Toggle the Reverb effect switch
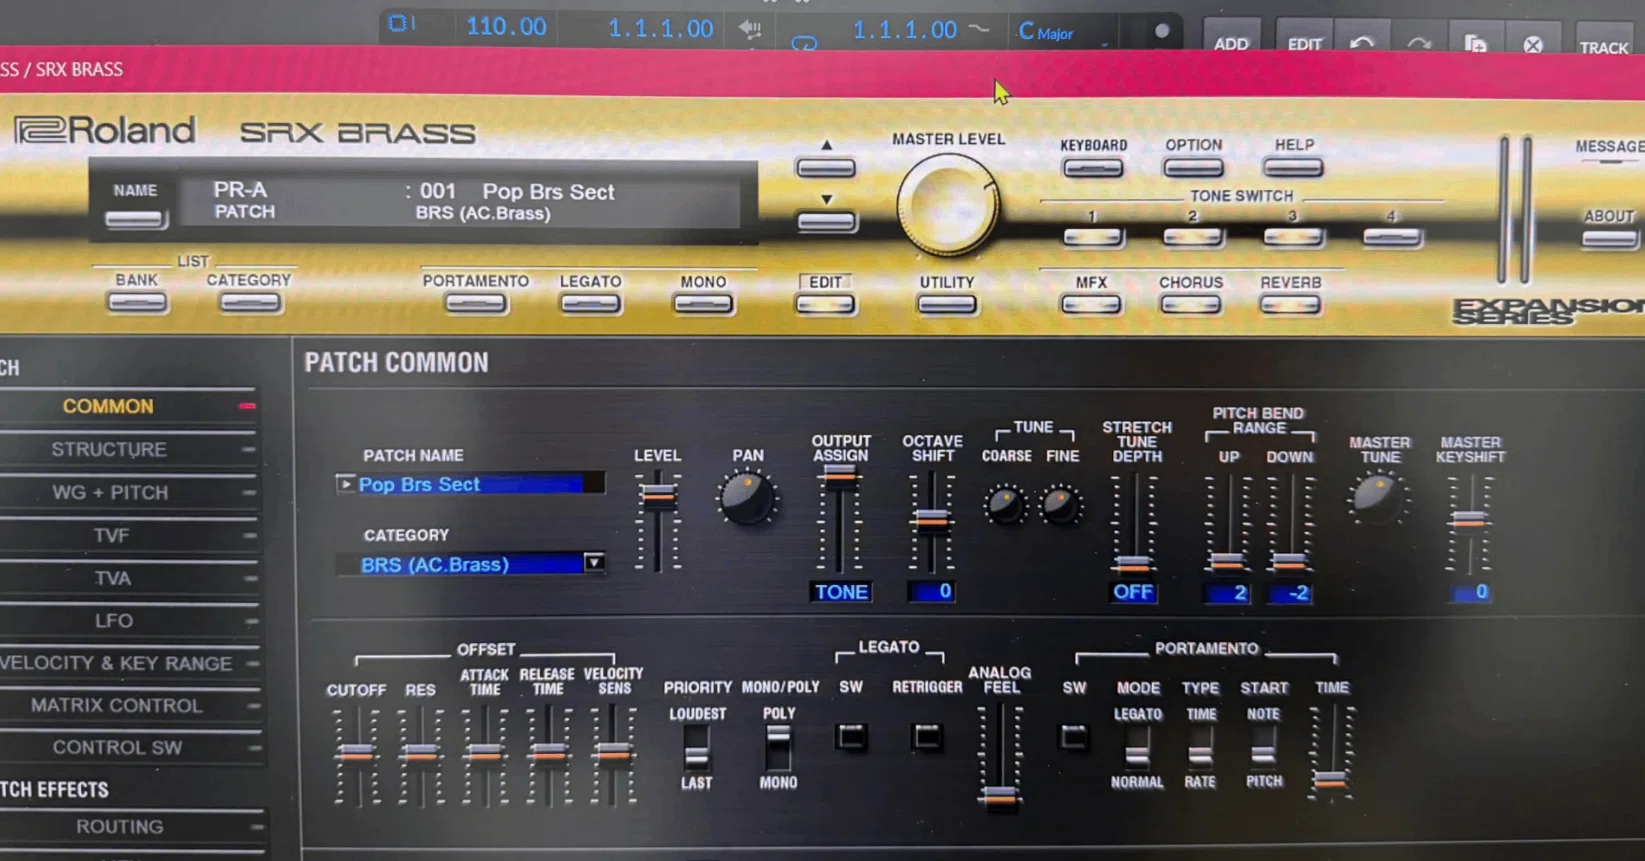 [1290, 304]
